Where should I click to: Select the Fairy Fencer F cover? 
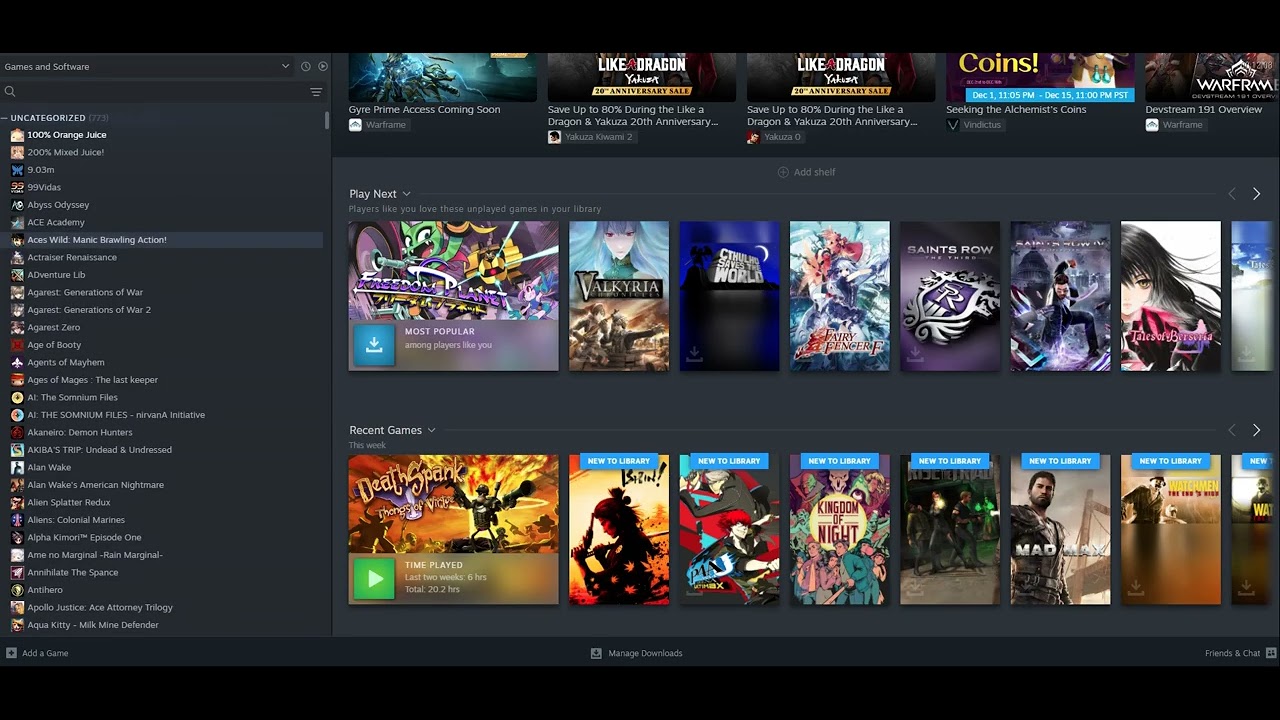(x=840, y=296)
